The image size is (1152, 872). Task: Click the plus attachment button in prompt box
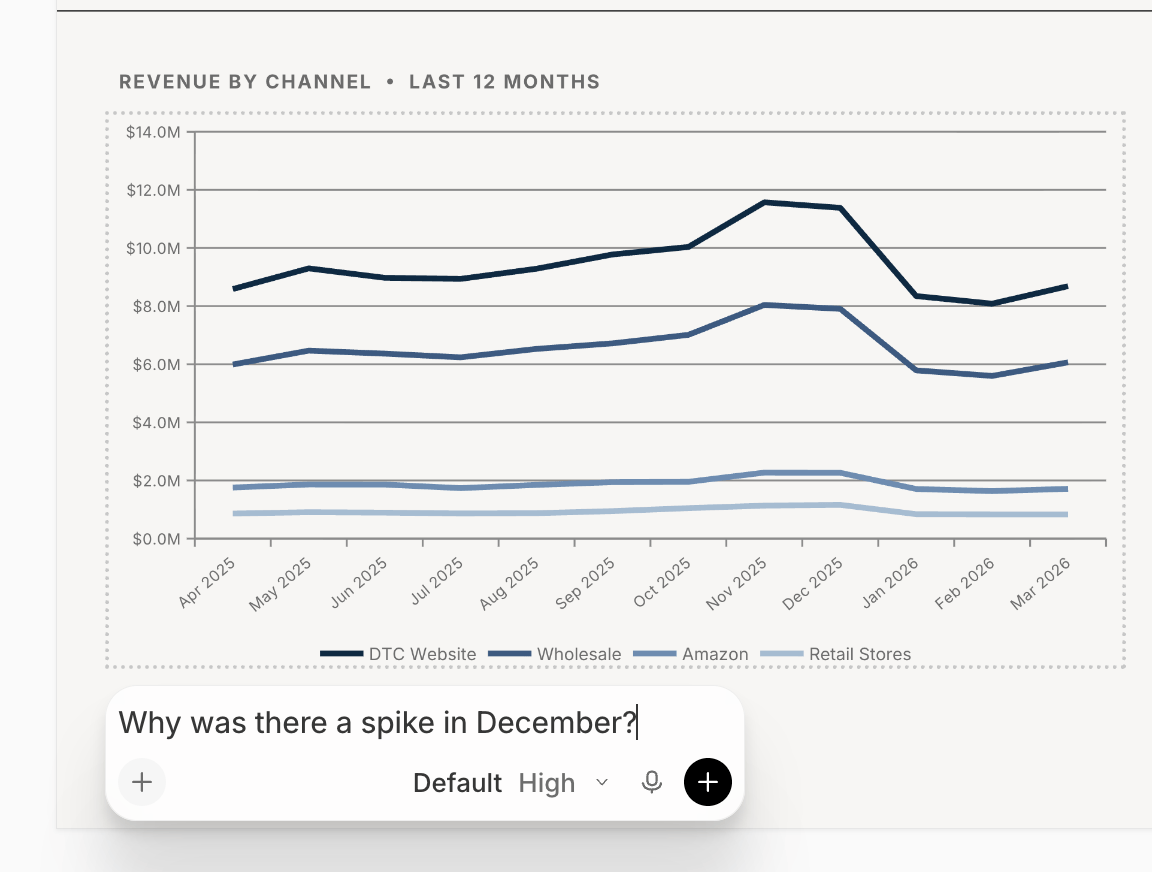click(142, 782)
